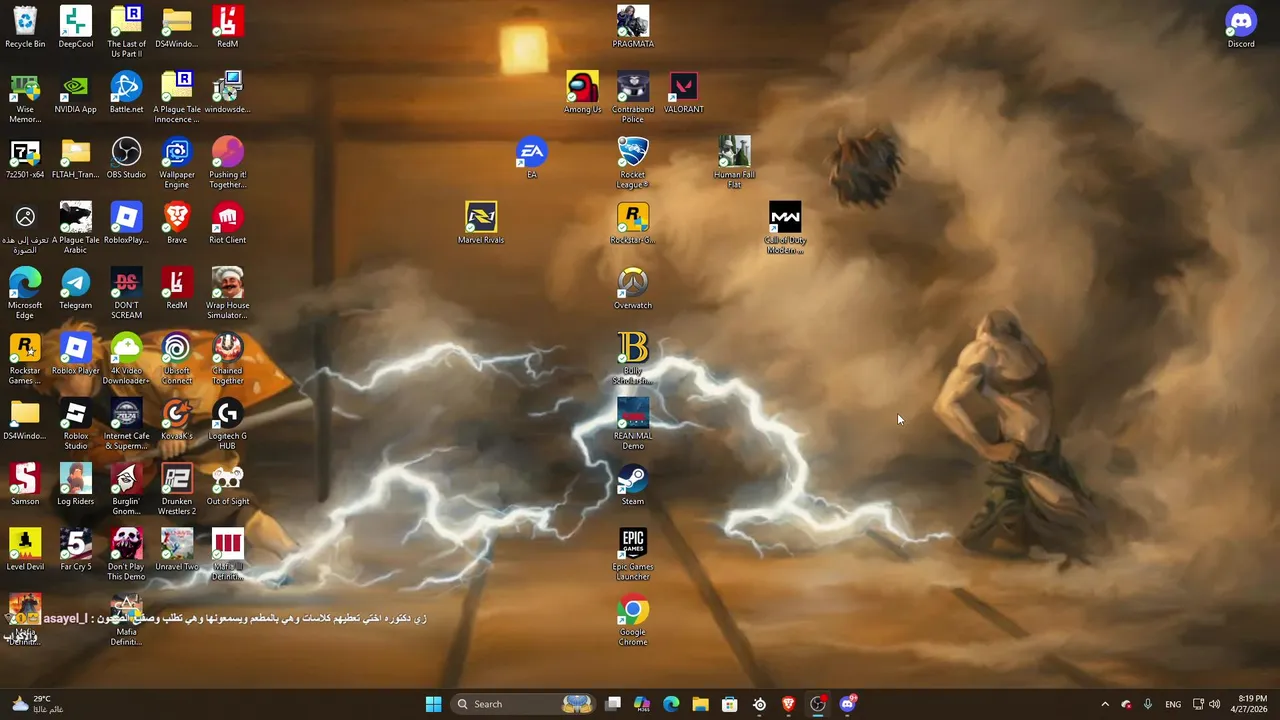Select the Burglin' Gnomes icon
Image resolution: width=1280 pixels, height=720 pixels.
tap(126, 489)
